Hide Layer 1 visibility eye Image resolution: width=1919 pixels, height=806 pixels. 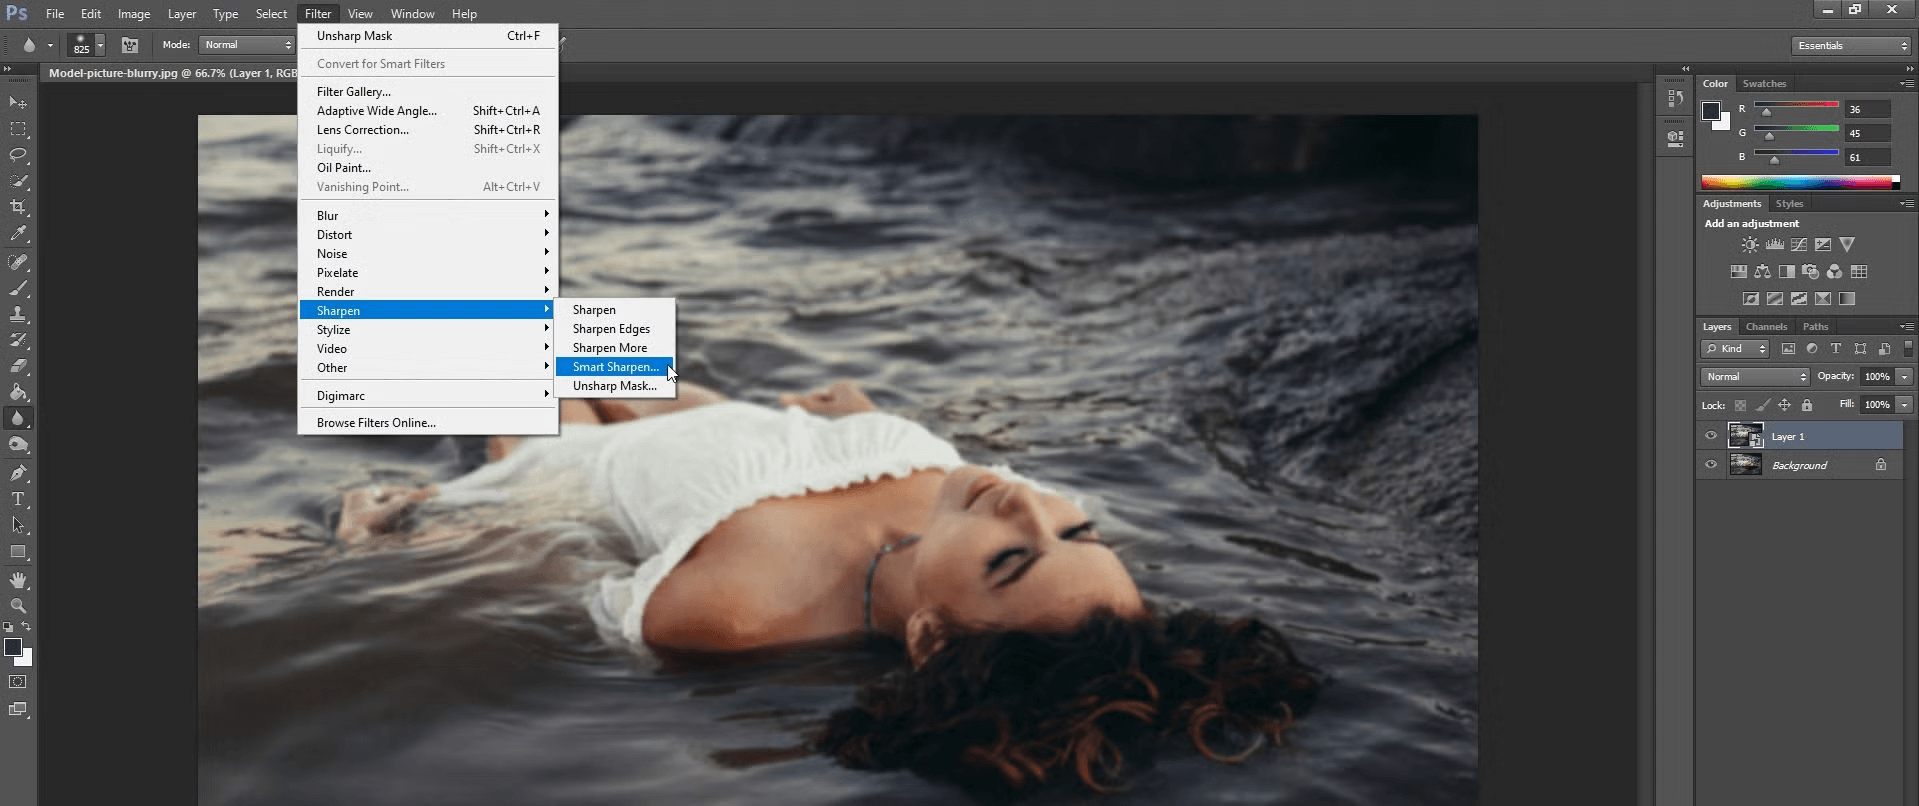coord(1710,436)
